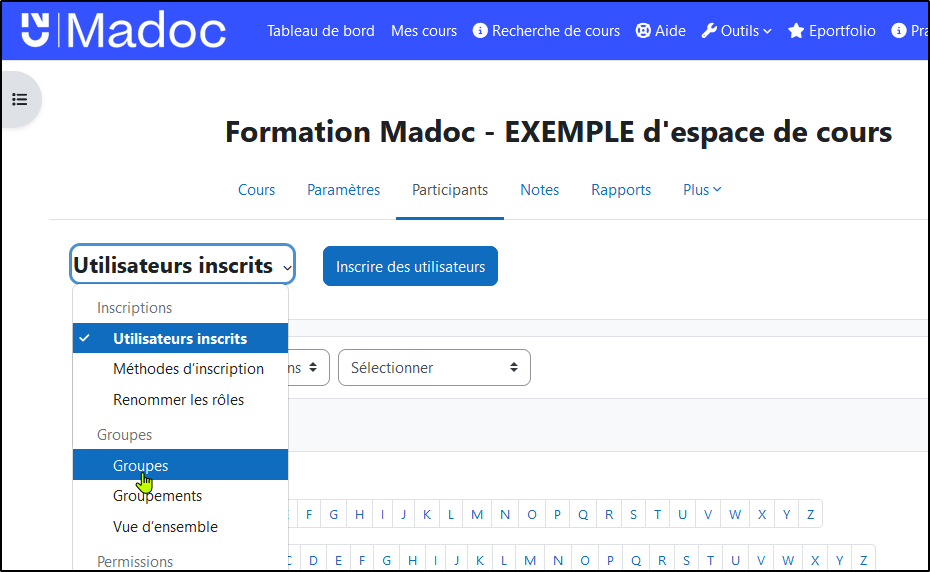Click letter P in the upper alphabet row
The width and height of the screenshot is (930, 572).
(x=557, y=514)
